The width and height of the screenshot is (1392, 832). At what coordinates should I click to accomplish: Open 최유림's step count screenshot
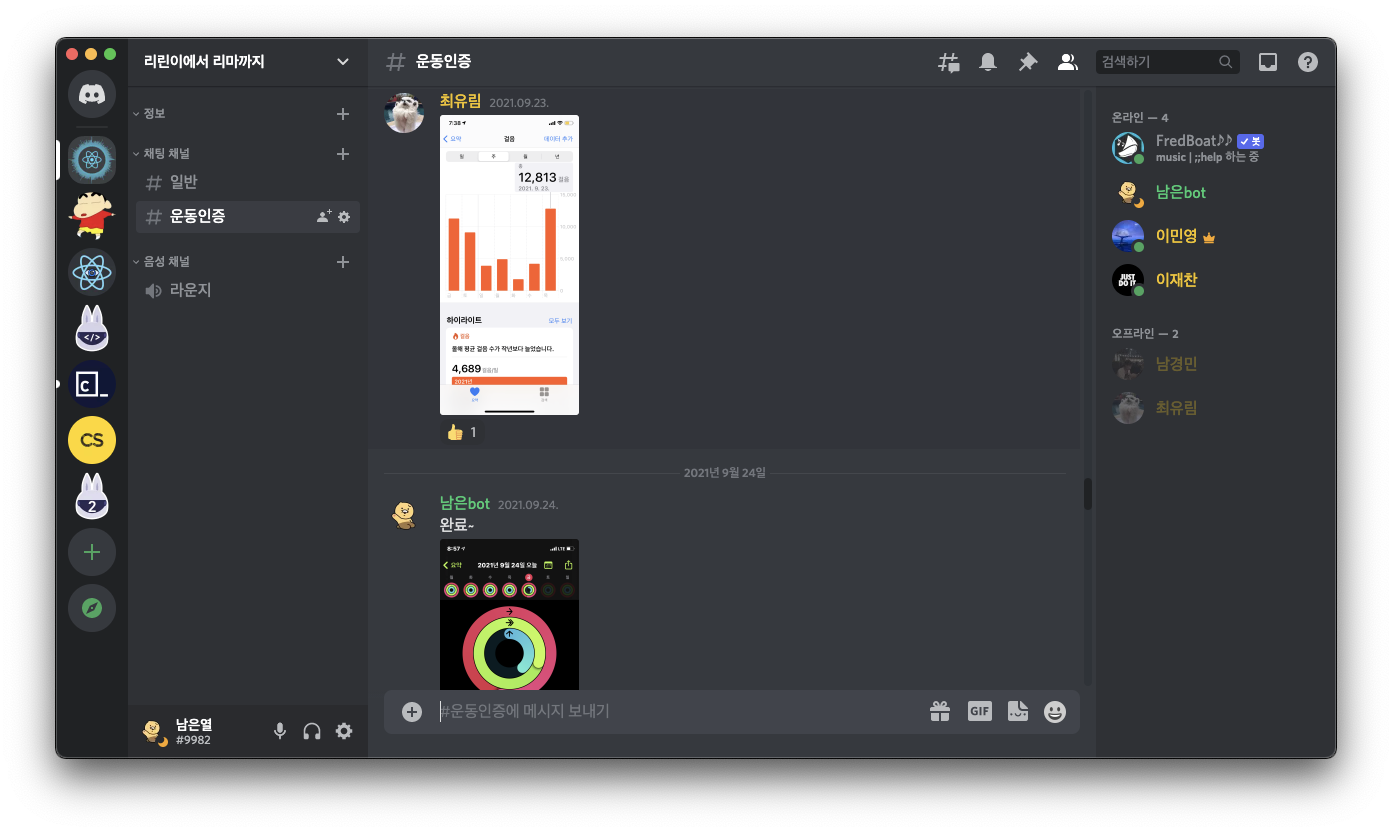coord(509,265)
